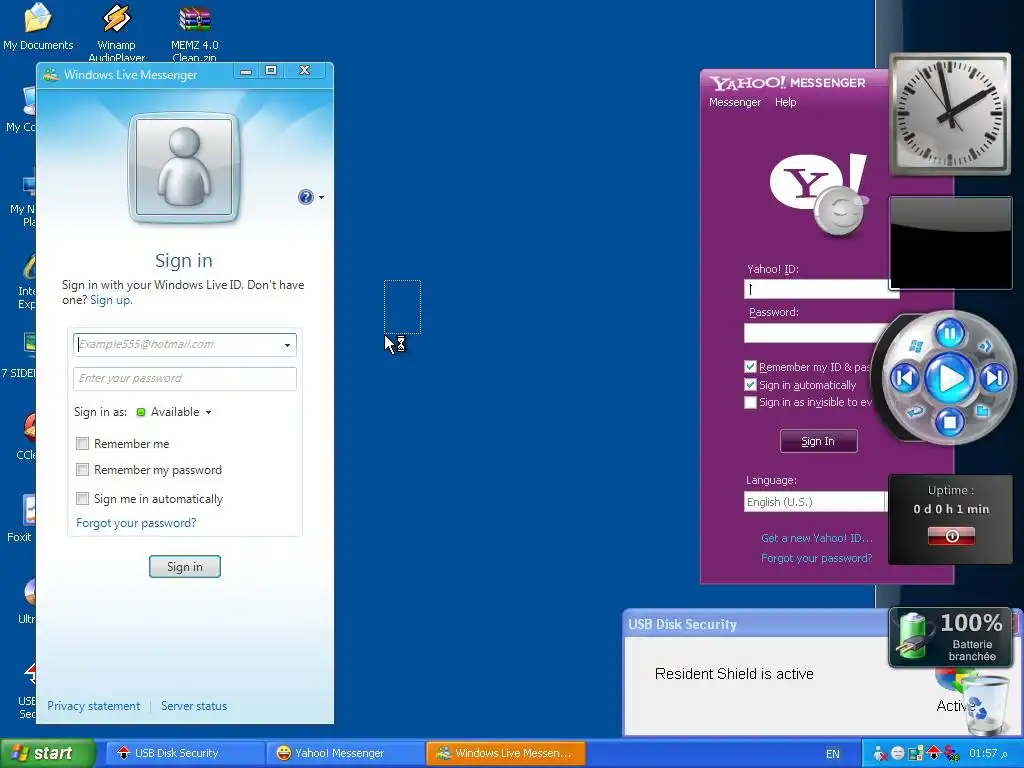Click the tray icon with green 28 badge
The height and width of the screenshot is (768, 1024).
[x=952, y=754]
